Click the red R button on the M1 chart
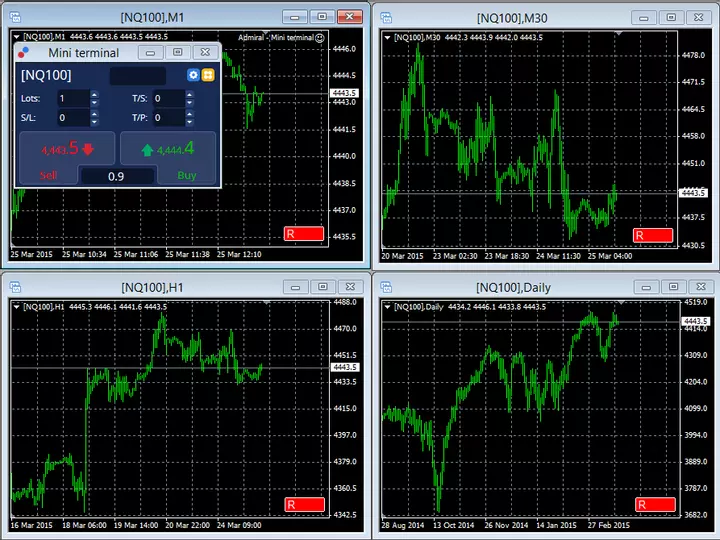 (304, 234)
